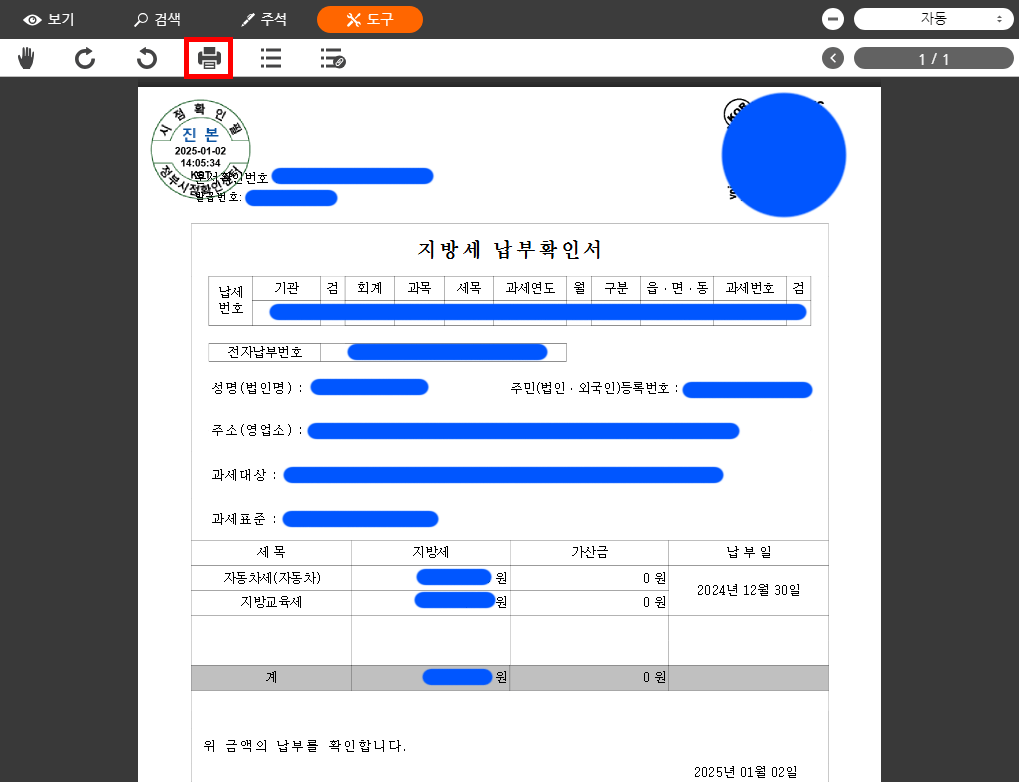Open the 보기 view menu
1019x782 pixels.
pyautogui.click(x=52, y=19)
